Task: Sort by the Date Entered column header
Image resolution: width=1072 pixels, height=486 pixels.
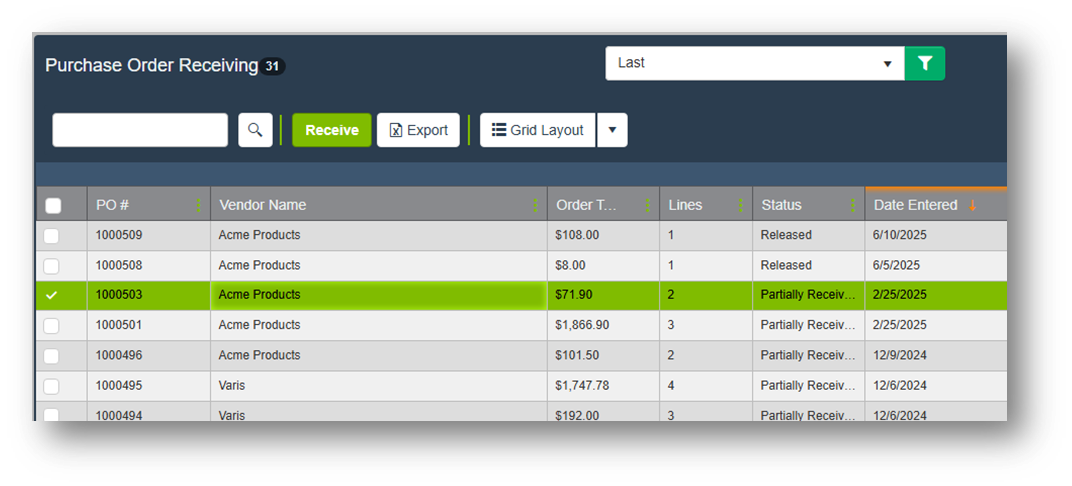Action: [x=915, y=205]
